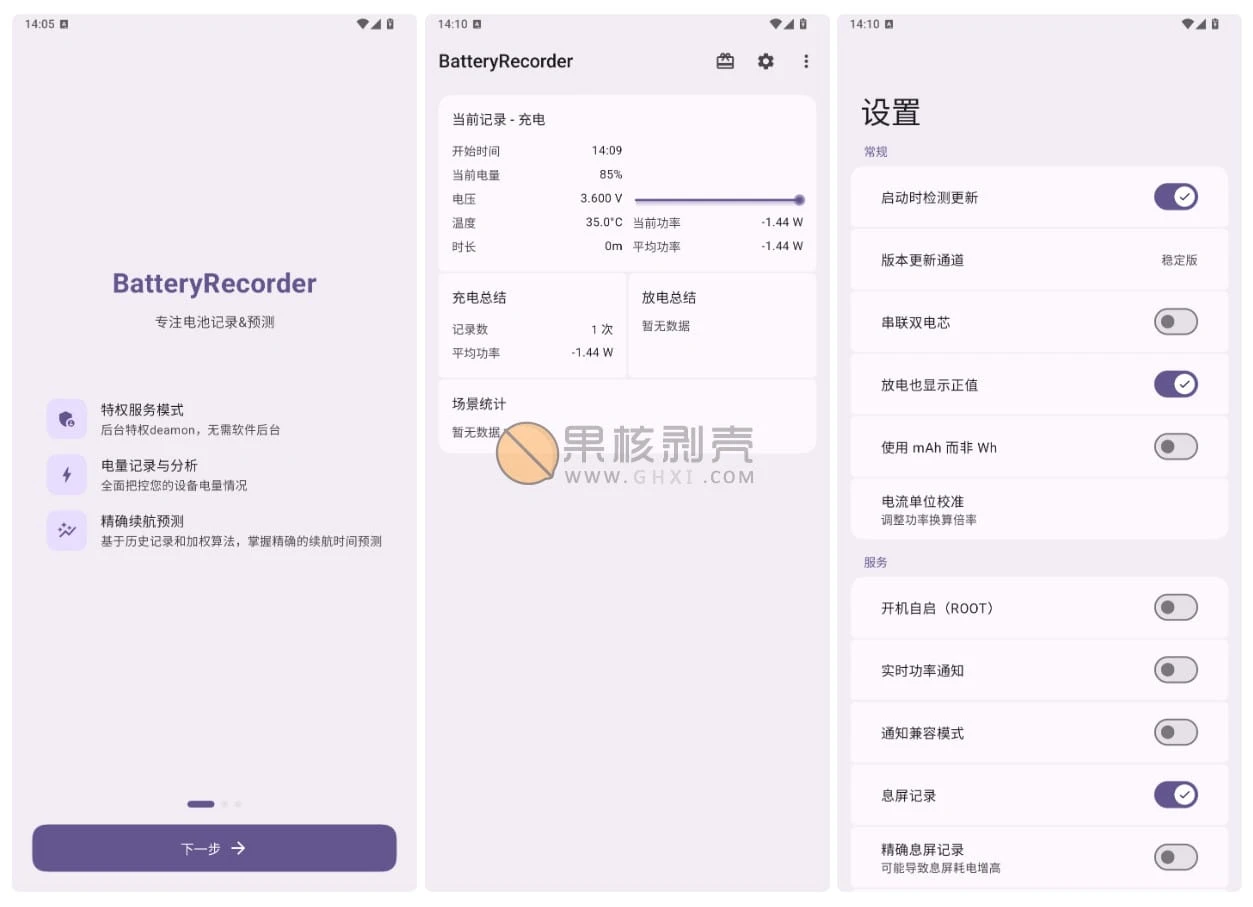
Task: Open settings via the gear icon
Action: [765, 61]
